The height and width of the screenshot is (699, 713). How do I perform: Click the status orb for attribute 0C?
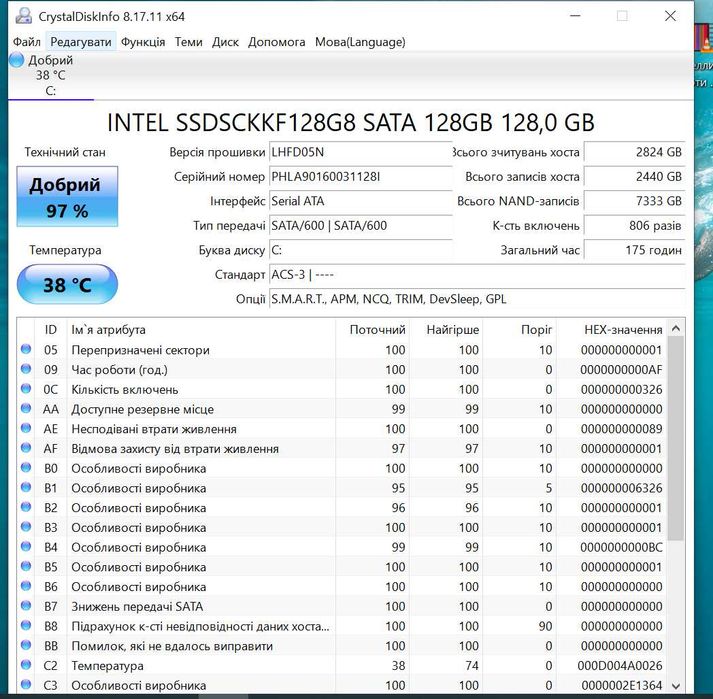click(x=26, y=388)
